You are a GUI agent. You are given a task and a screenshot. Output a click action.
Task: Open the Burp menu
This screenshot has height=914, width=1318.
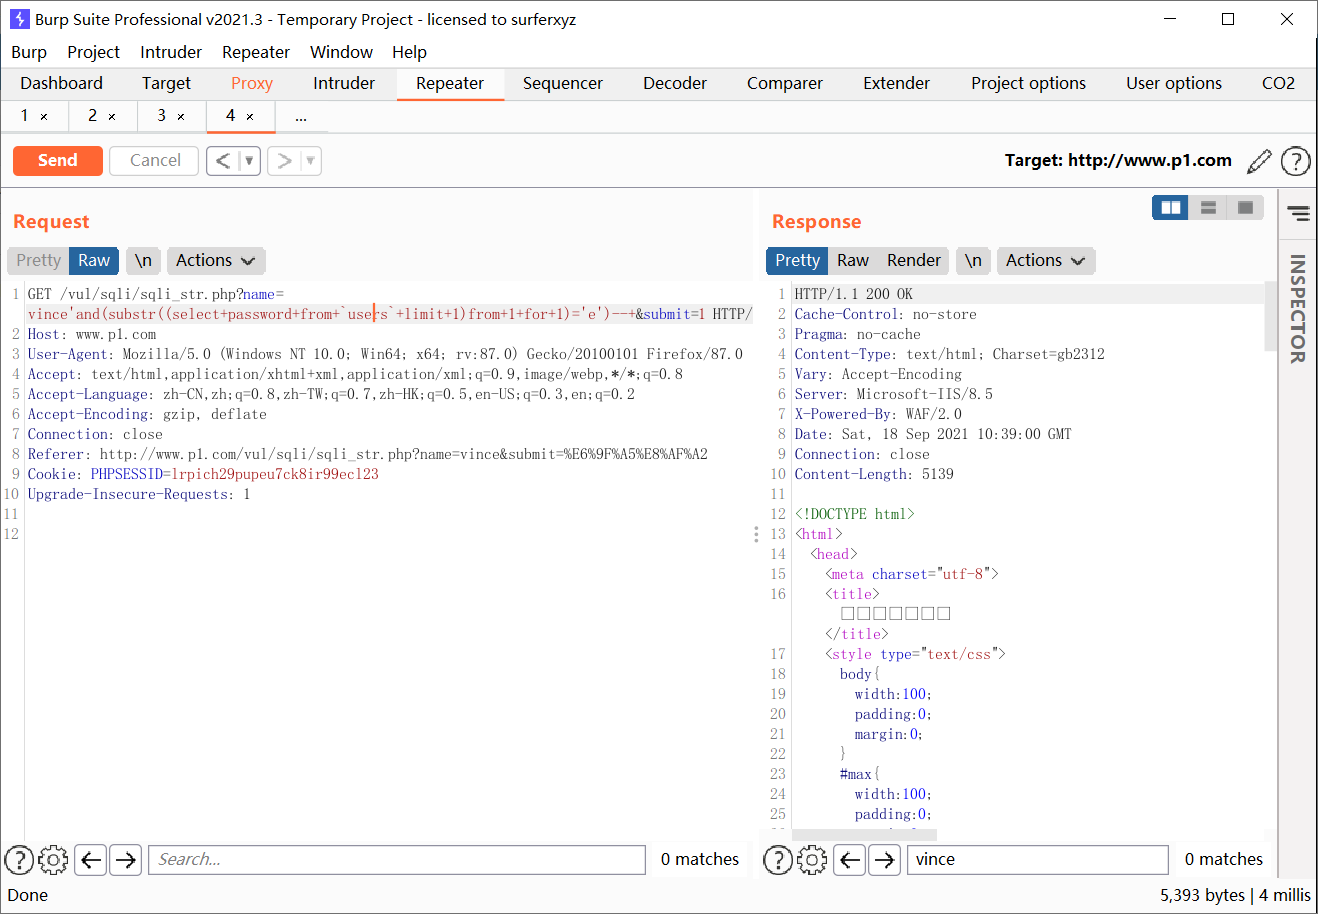click(29, 52)
